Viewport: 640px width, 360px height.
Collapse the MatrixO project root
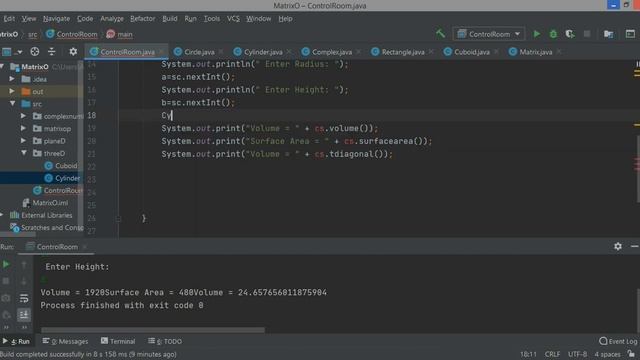[2, 67]
